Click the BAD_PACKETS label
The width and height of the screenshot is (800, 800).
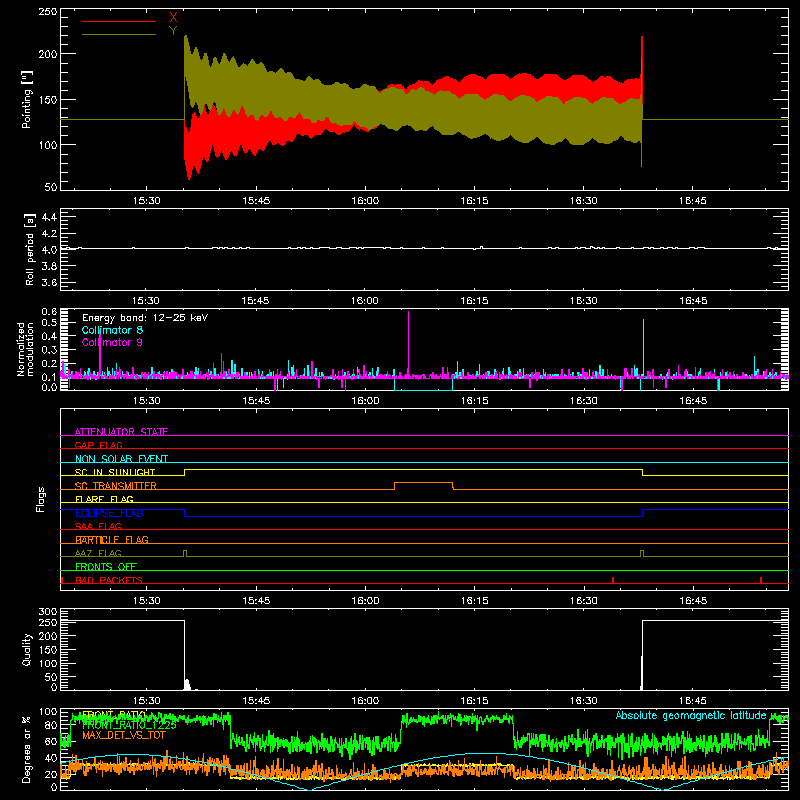point(109,580)
